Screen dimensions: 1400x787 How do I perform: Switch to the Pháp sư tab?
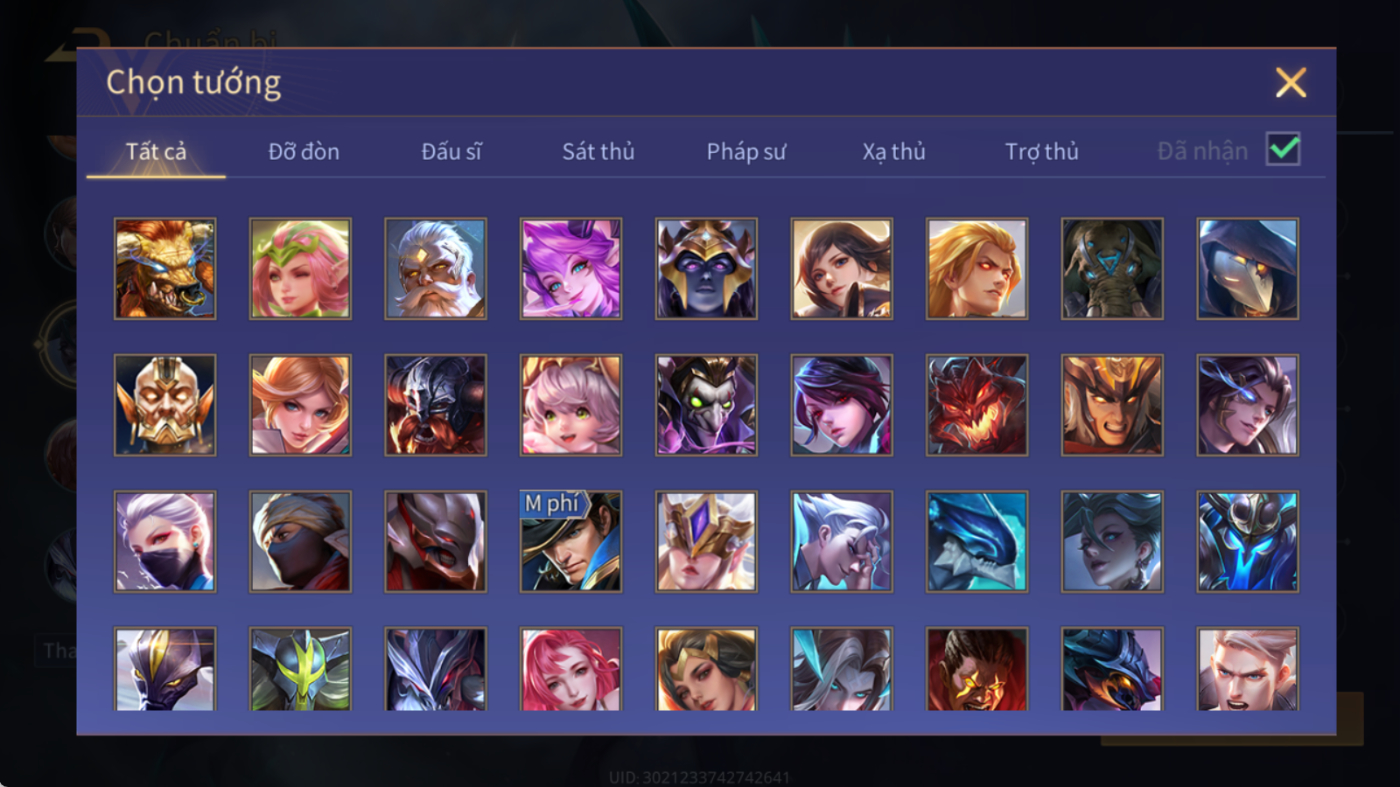pos(746,151)
